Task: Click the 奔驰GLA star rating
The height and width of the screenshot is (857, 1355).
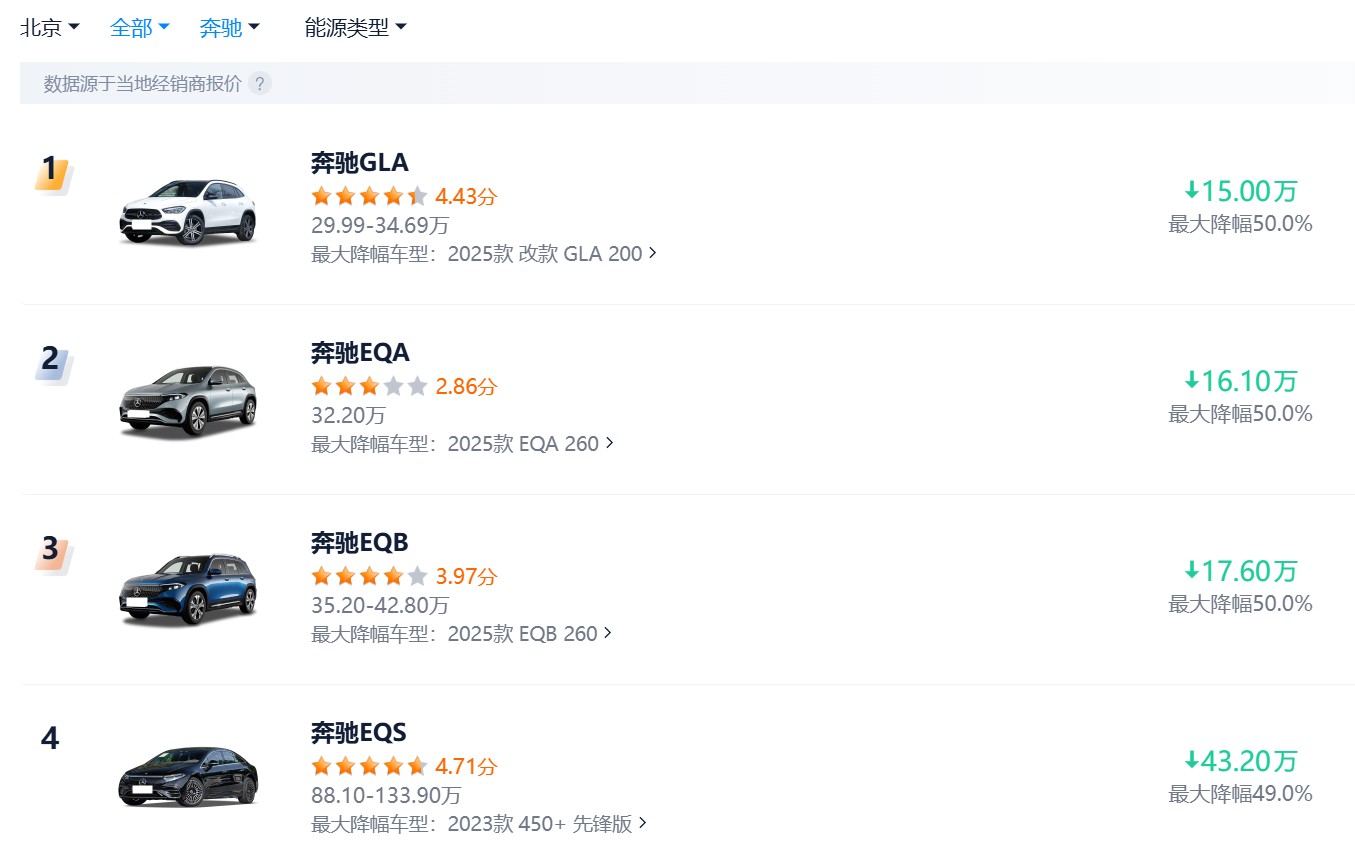Action: click(369, 196)
